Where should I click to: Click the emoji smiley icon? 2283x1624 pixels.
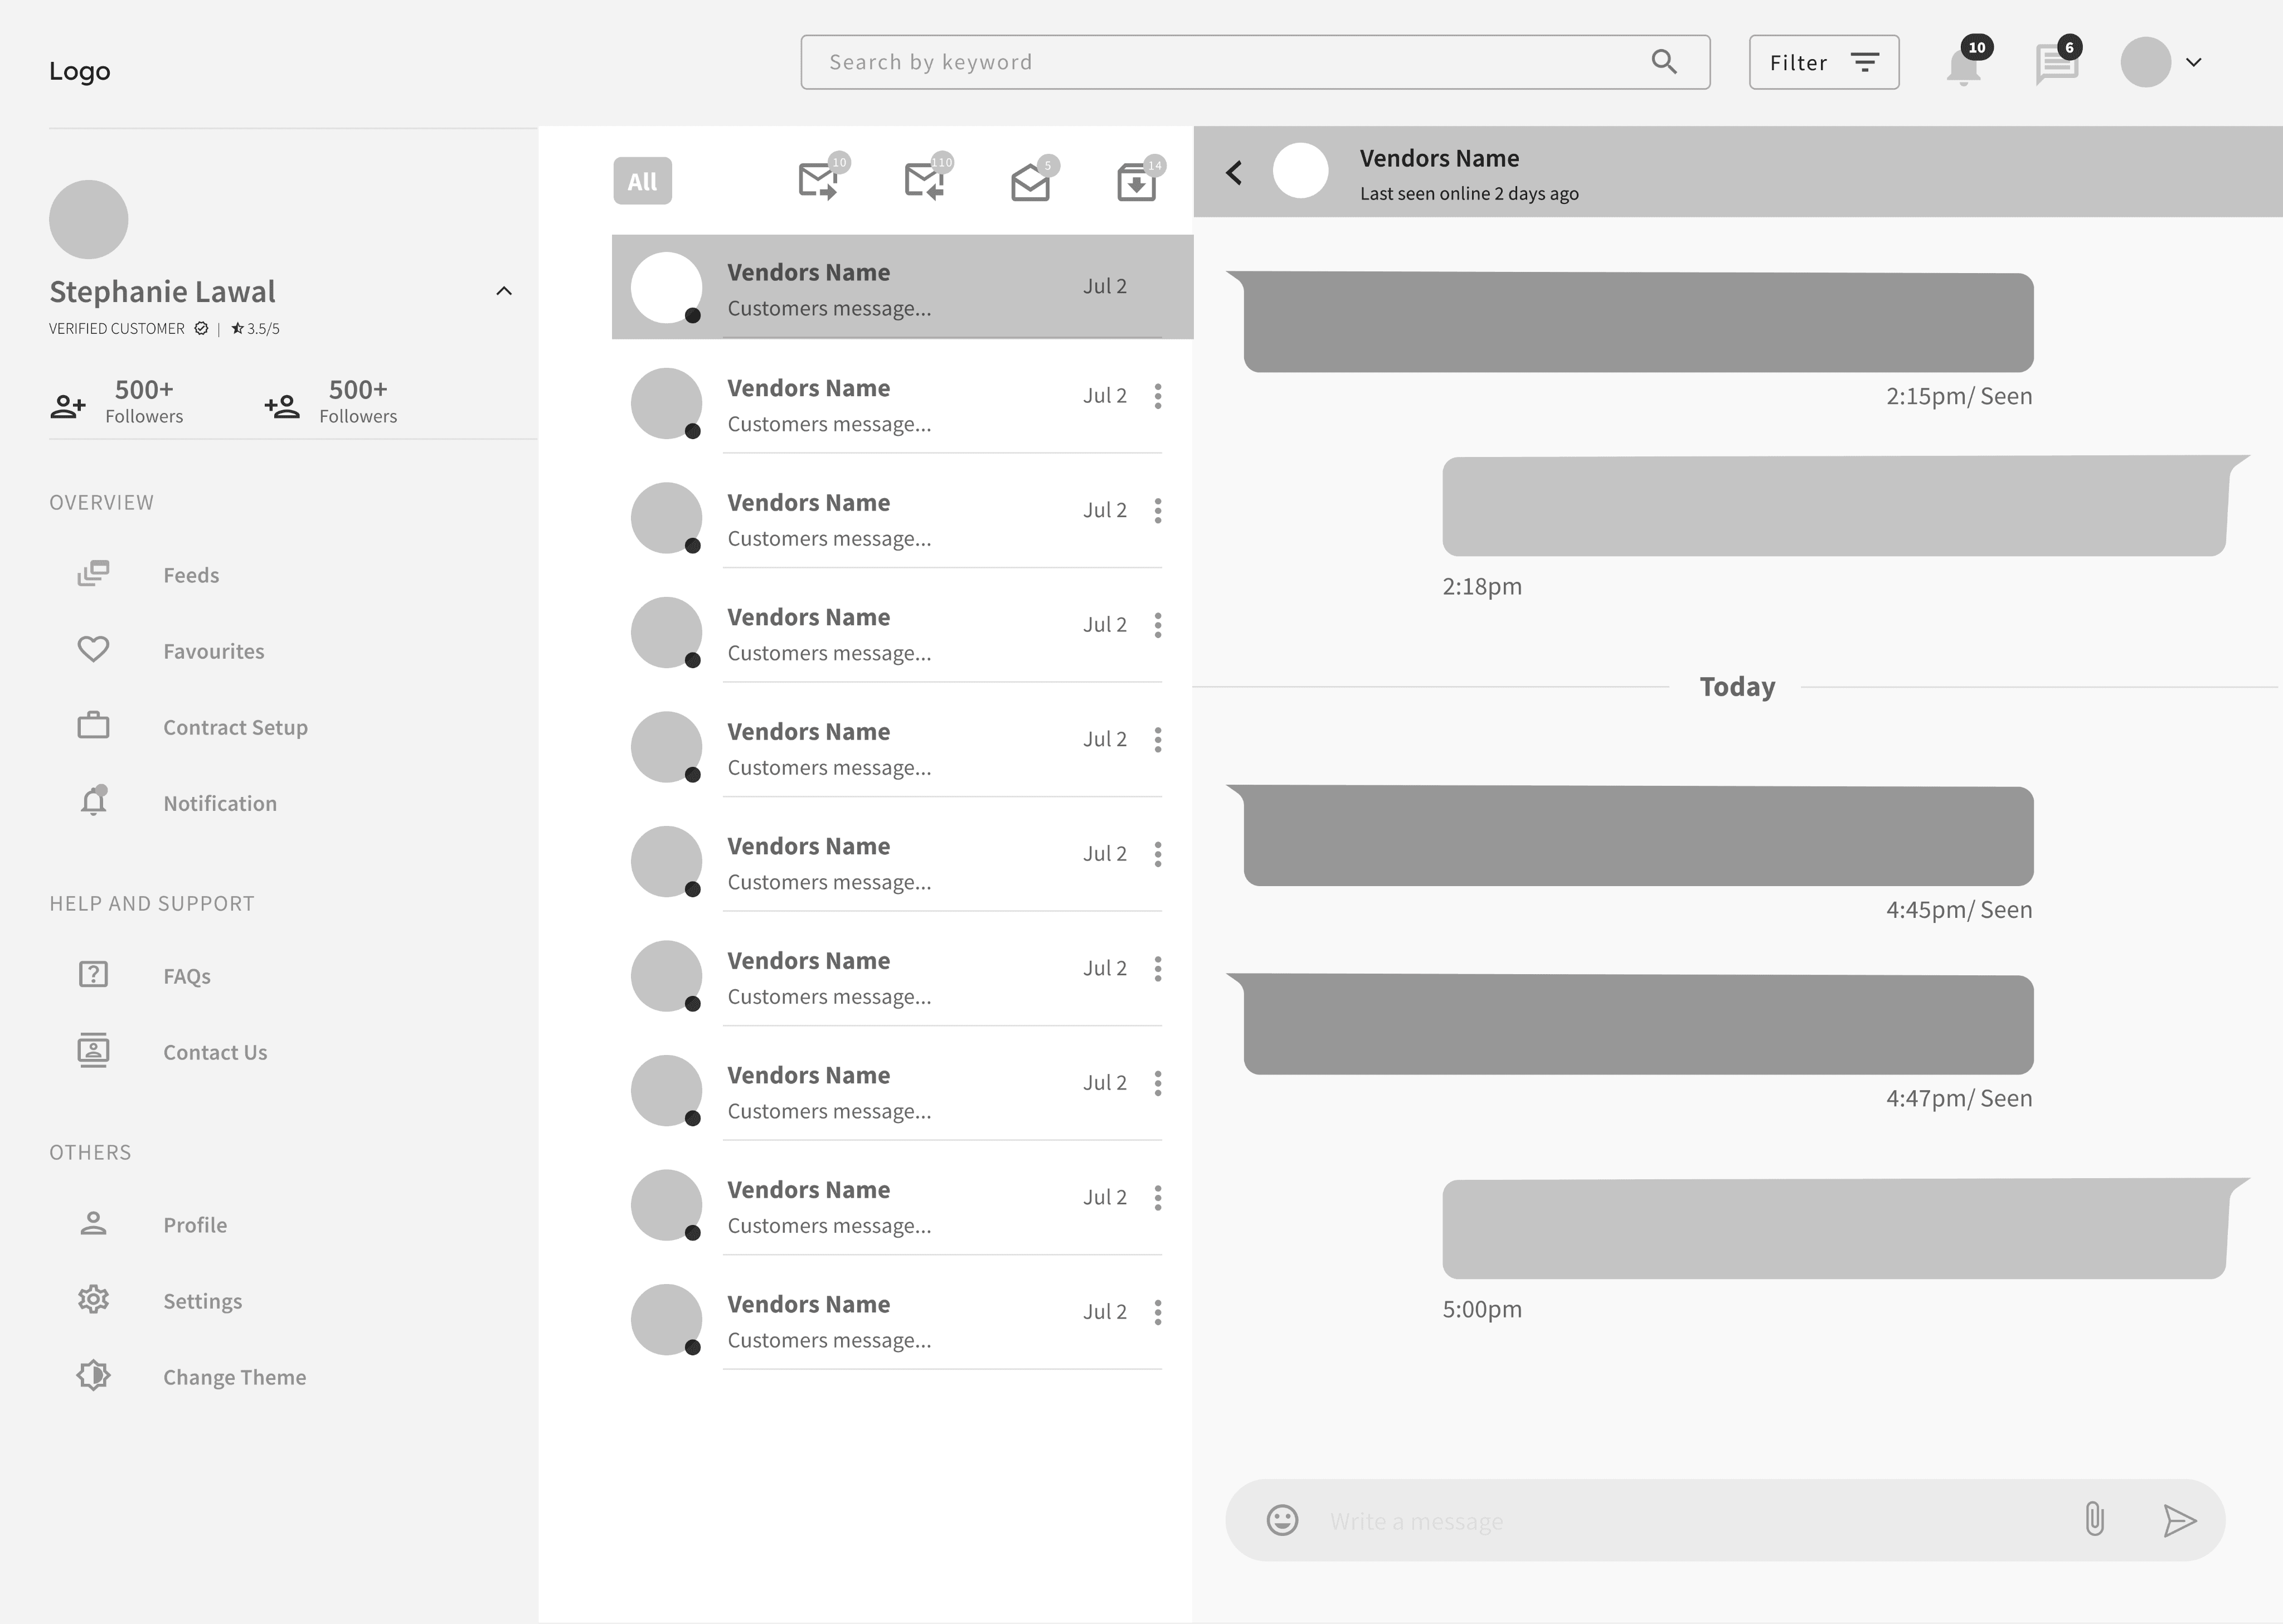tap(1282, 1520)
